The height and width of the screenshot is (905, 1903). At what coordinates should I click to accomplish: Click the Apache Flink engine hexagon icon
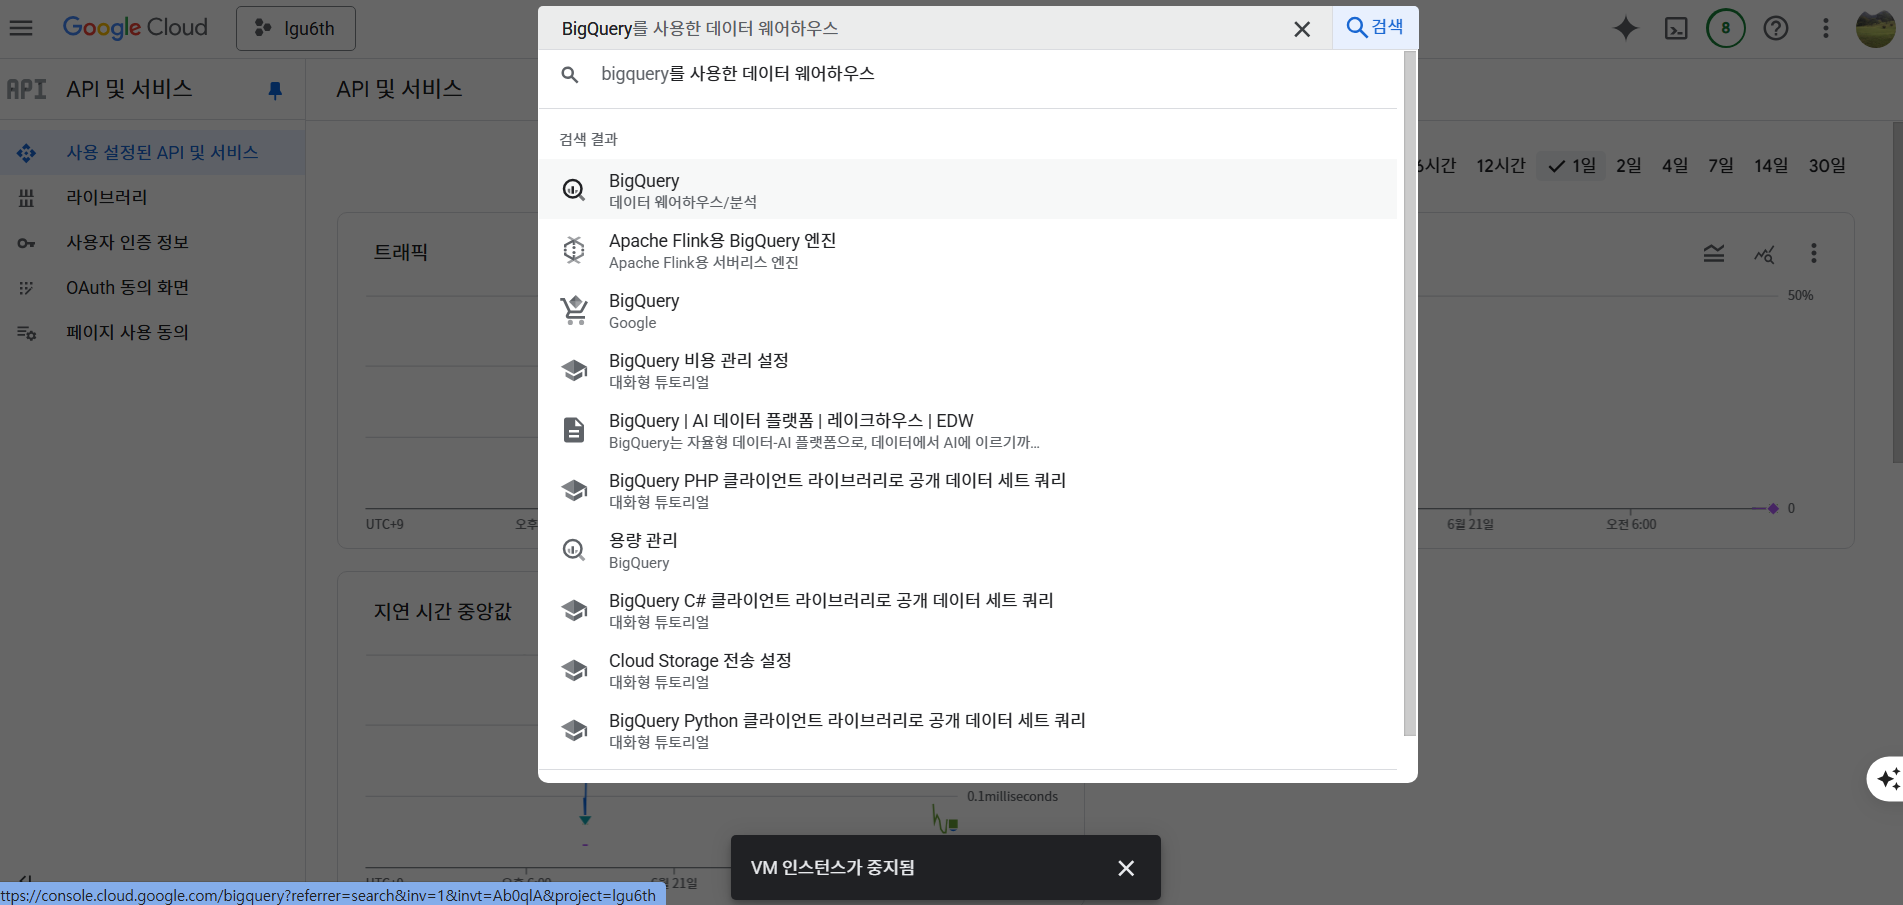pos(574,249)
